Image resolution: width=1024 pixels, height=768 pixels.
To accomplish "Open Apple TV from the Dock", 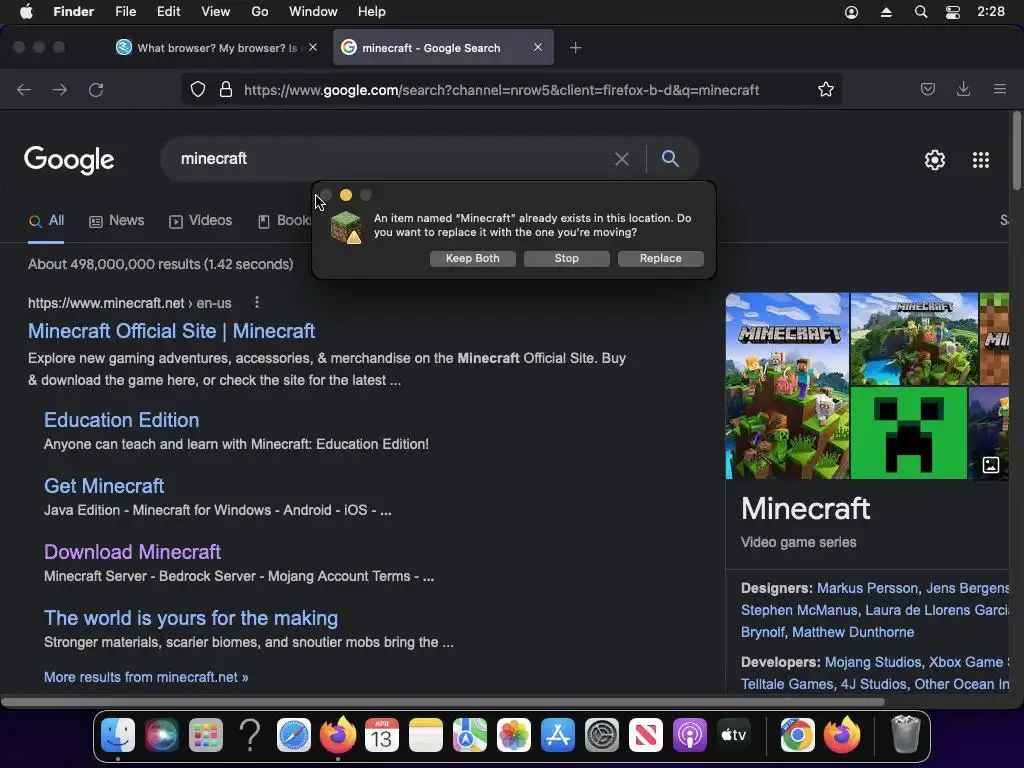I will tap(733, 735).
